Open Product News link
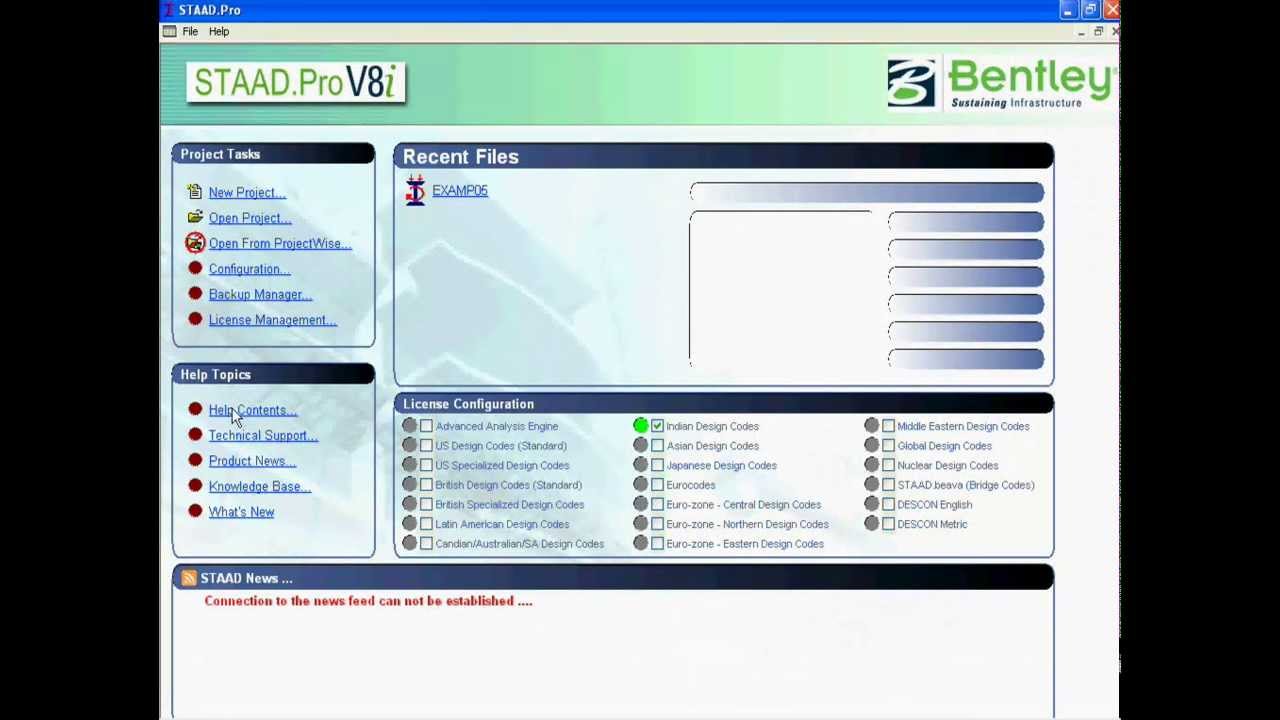Image resolution: width=1280 pixels, height=720 pixels. (252, 461)
